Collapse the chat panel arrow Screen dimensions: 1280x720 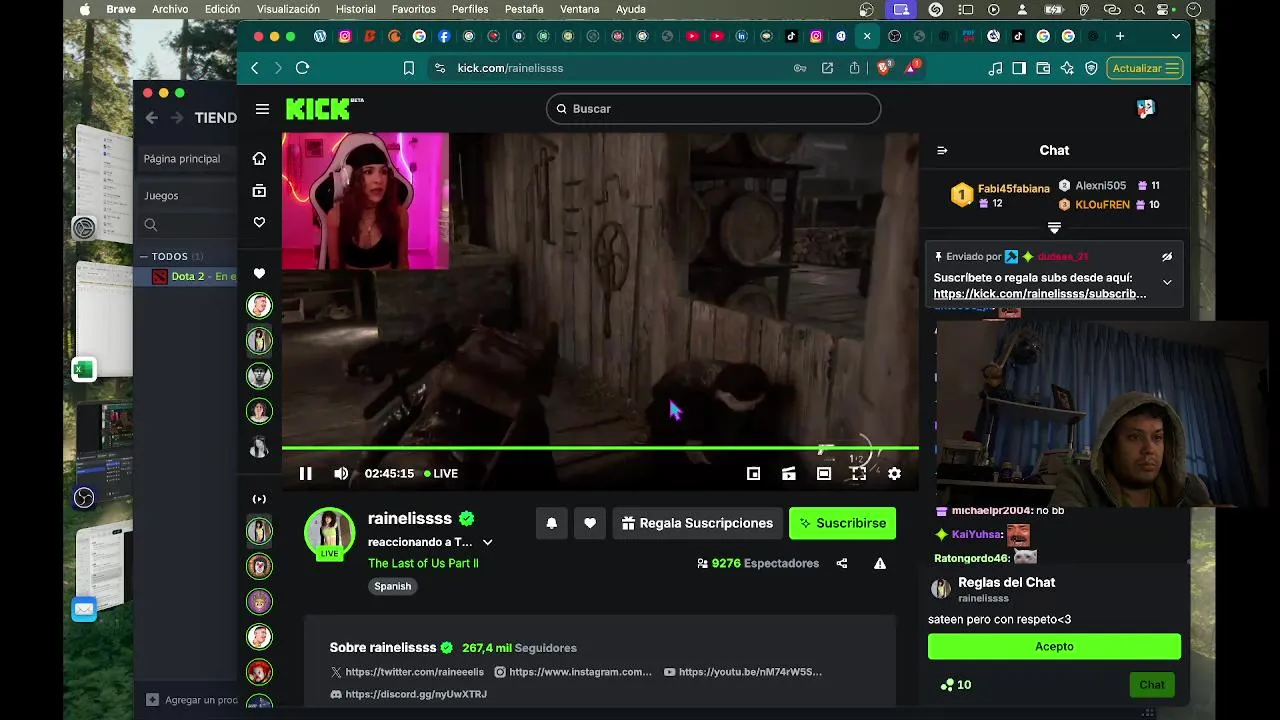tap(942, 151)
